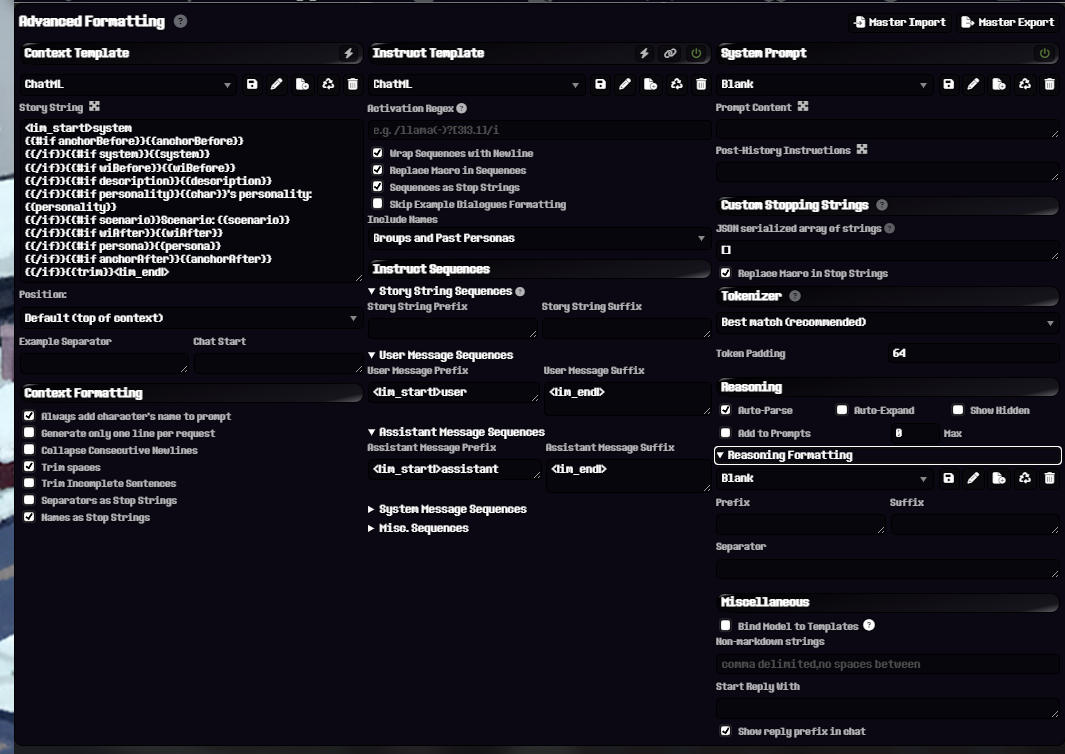The height and width of the screenshot is (754, 1065).
Task: Disable Names as Stop Strings
Action: pos(29,517)
